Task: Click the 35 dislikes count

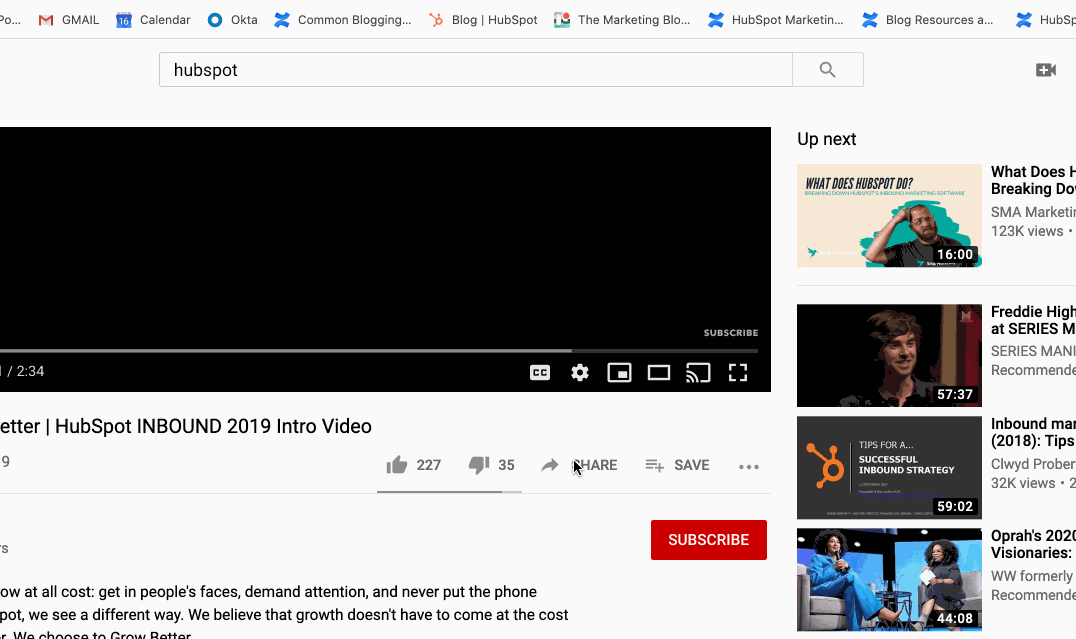Action: [506, 465]
